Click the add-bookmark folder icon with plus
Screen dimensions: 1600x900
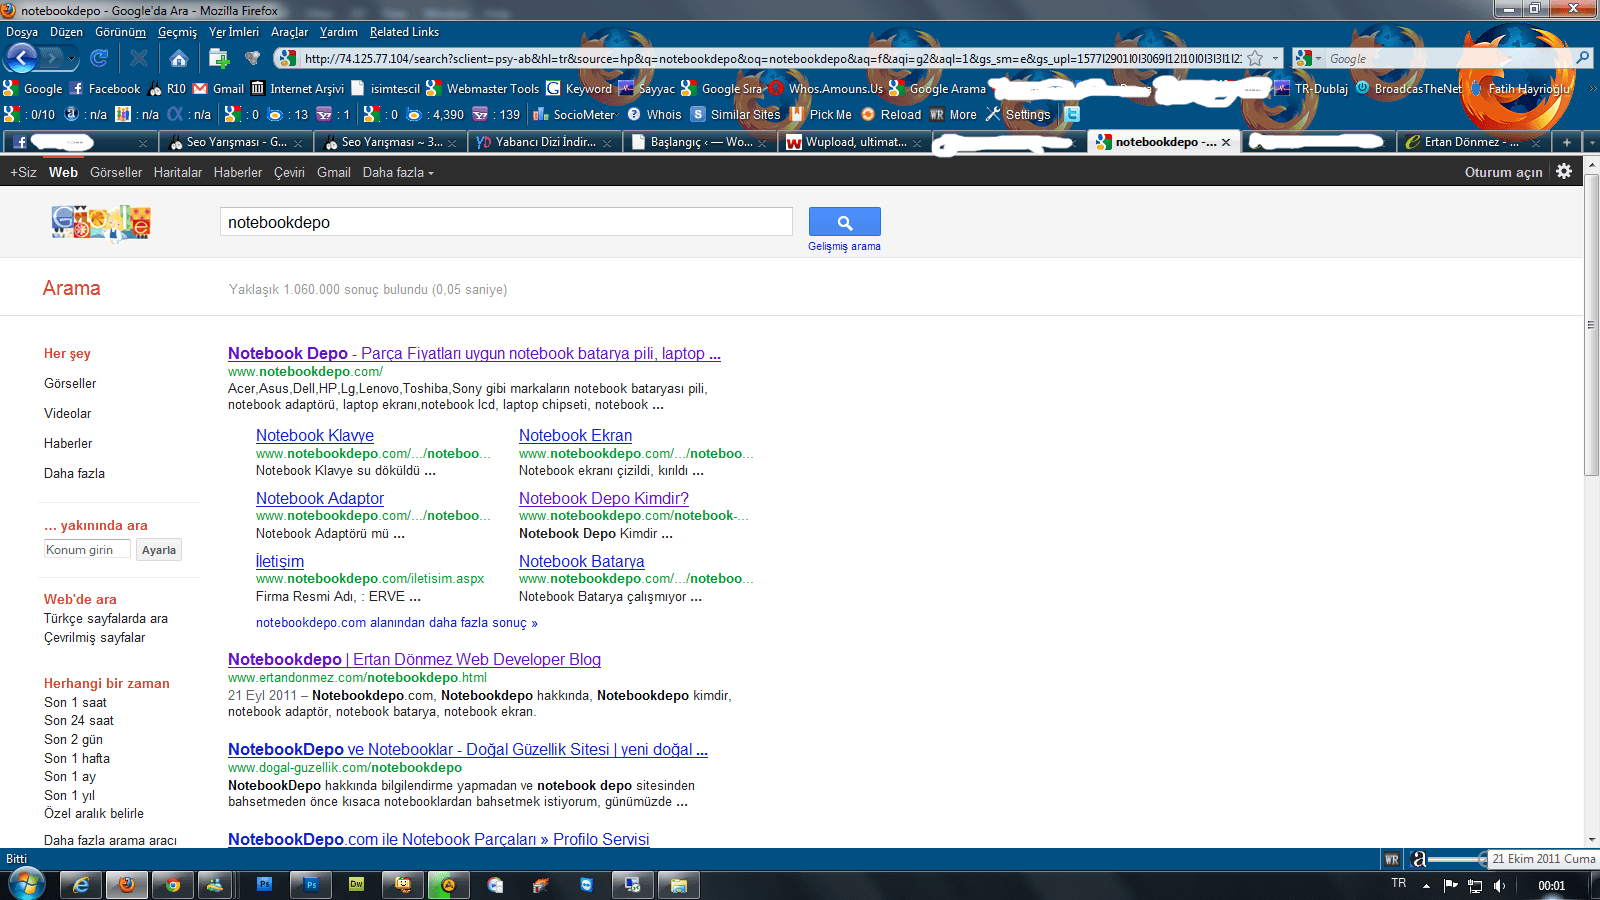[219, 58]
